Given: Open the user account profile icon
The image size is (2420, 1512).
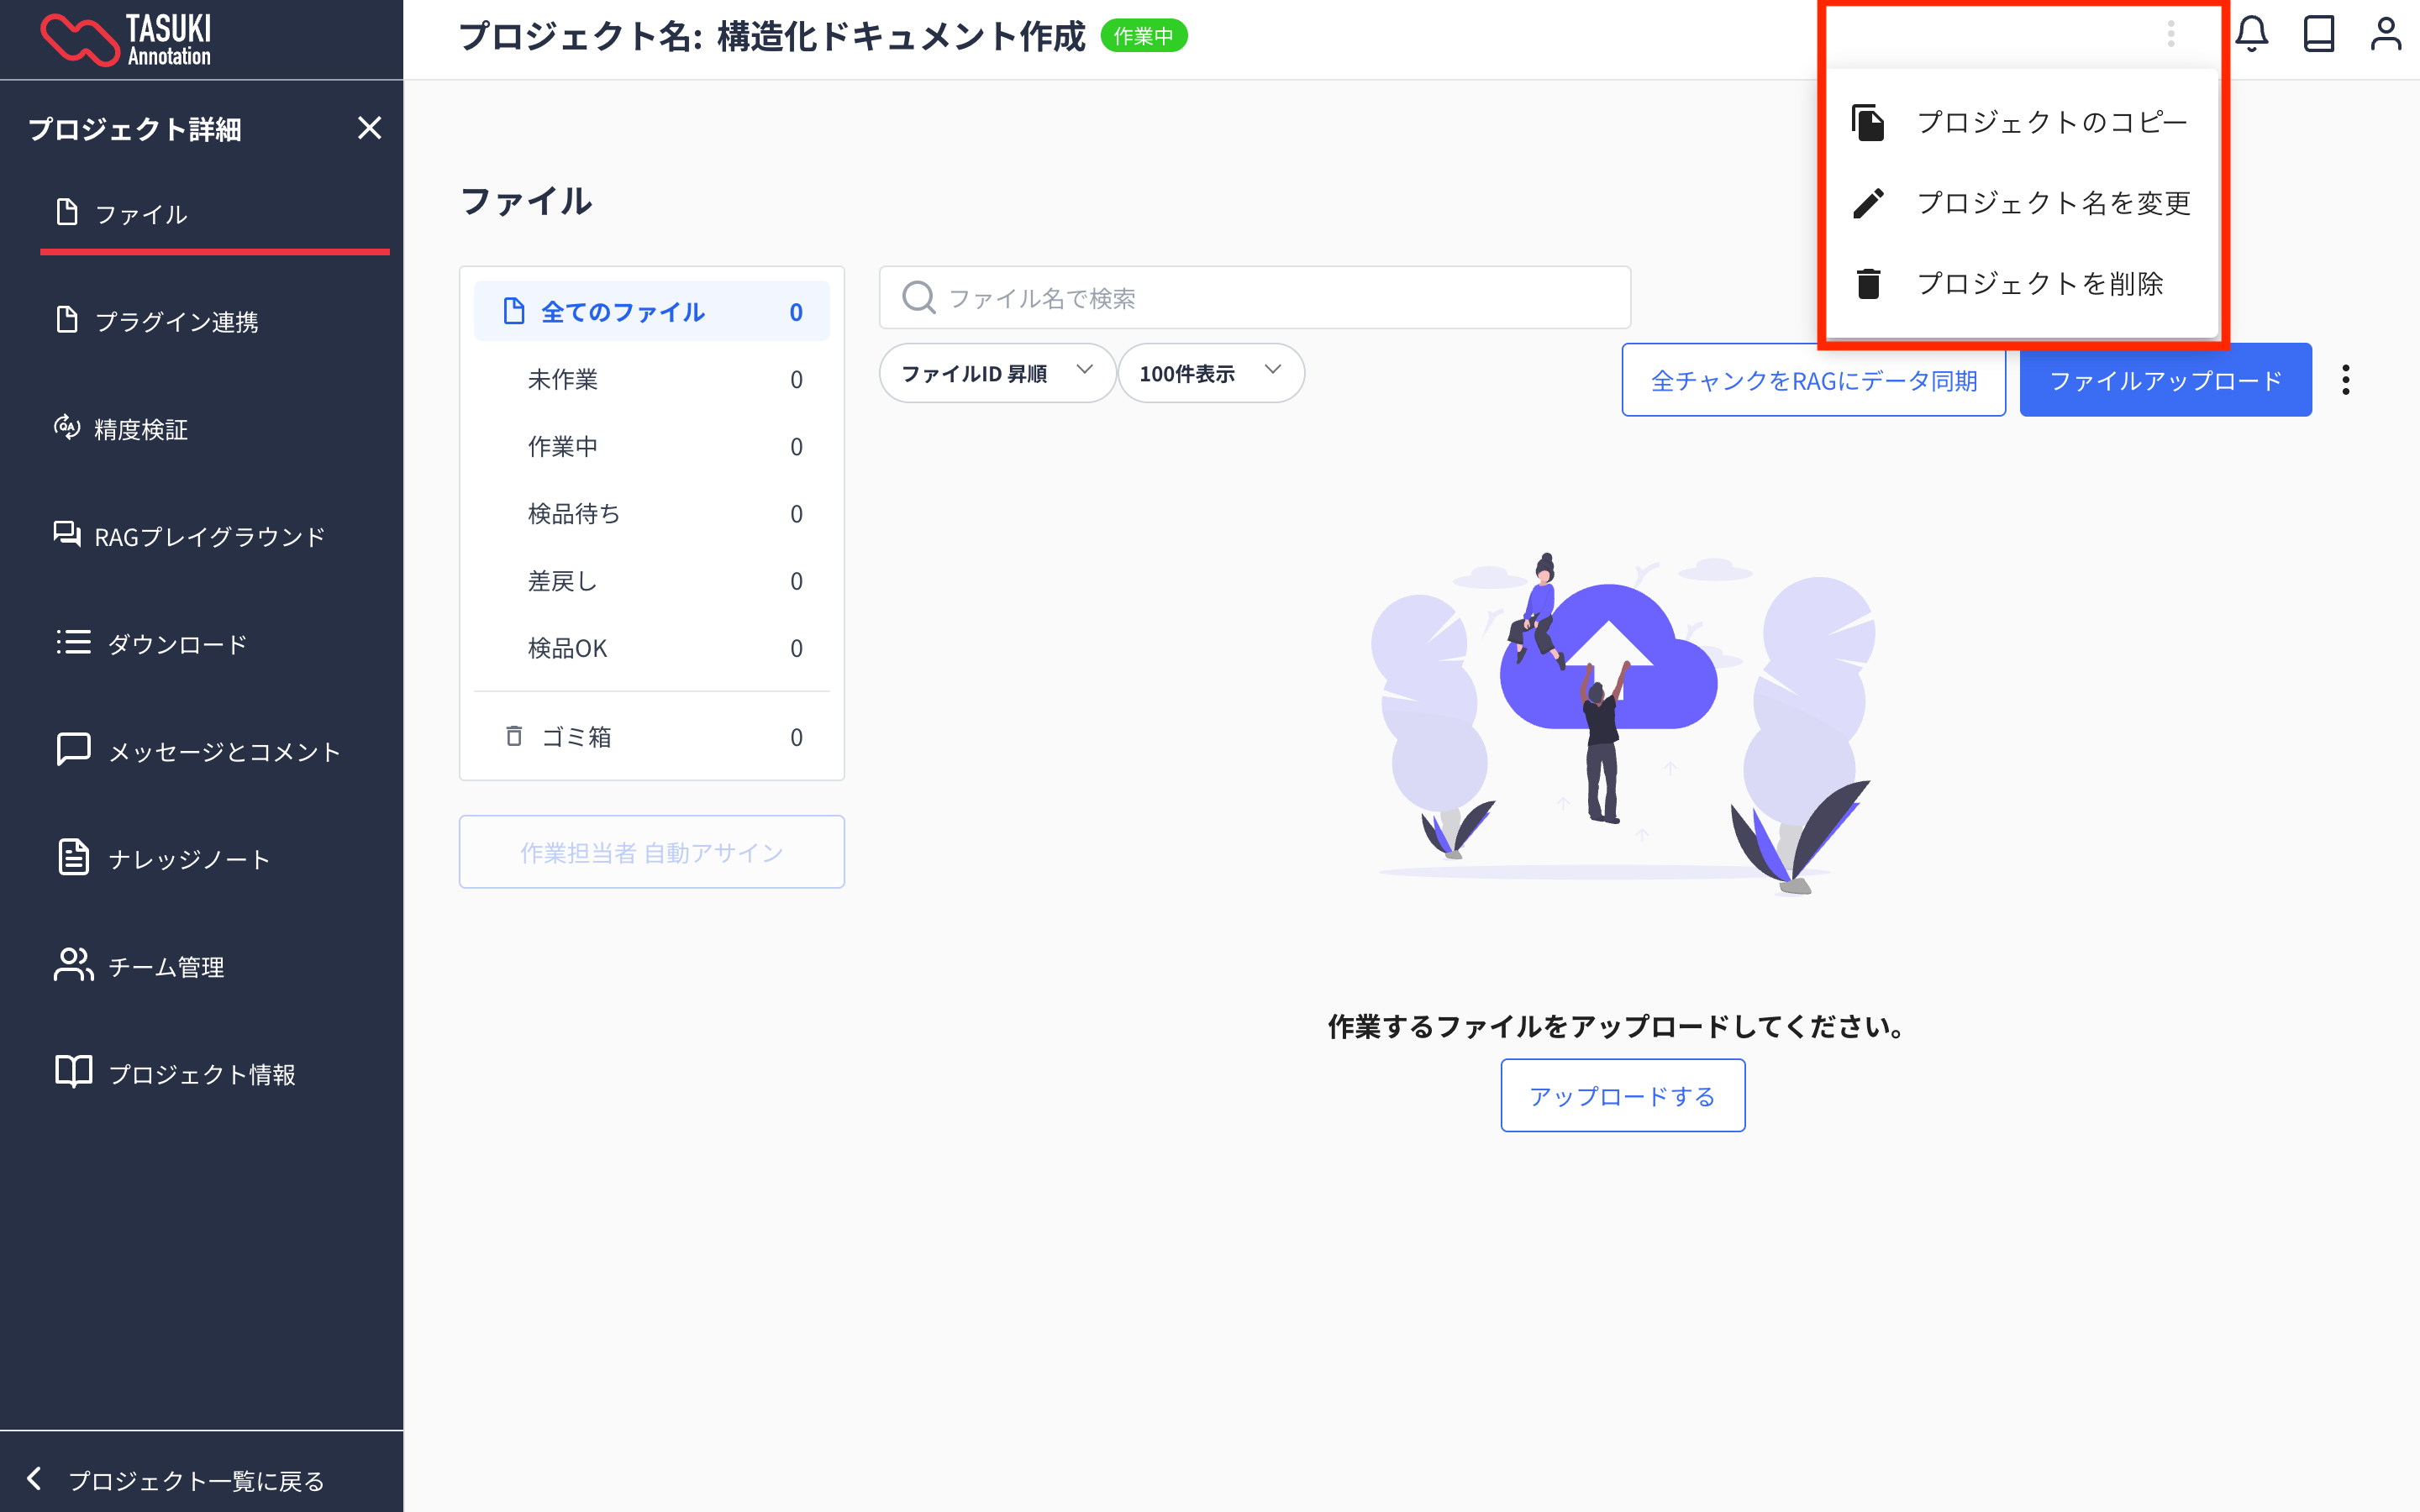Looking at the screenshot, I should 2385,34.
